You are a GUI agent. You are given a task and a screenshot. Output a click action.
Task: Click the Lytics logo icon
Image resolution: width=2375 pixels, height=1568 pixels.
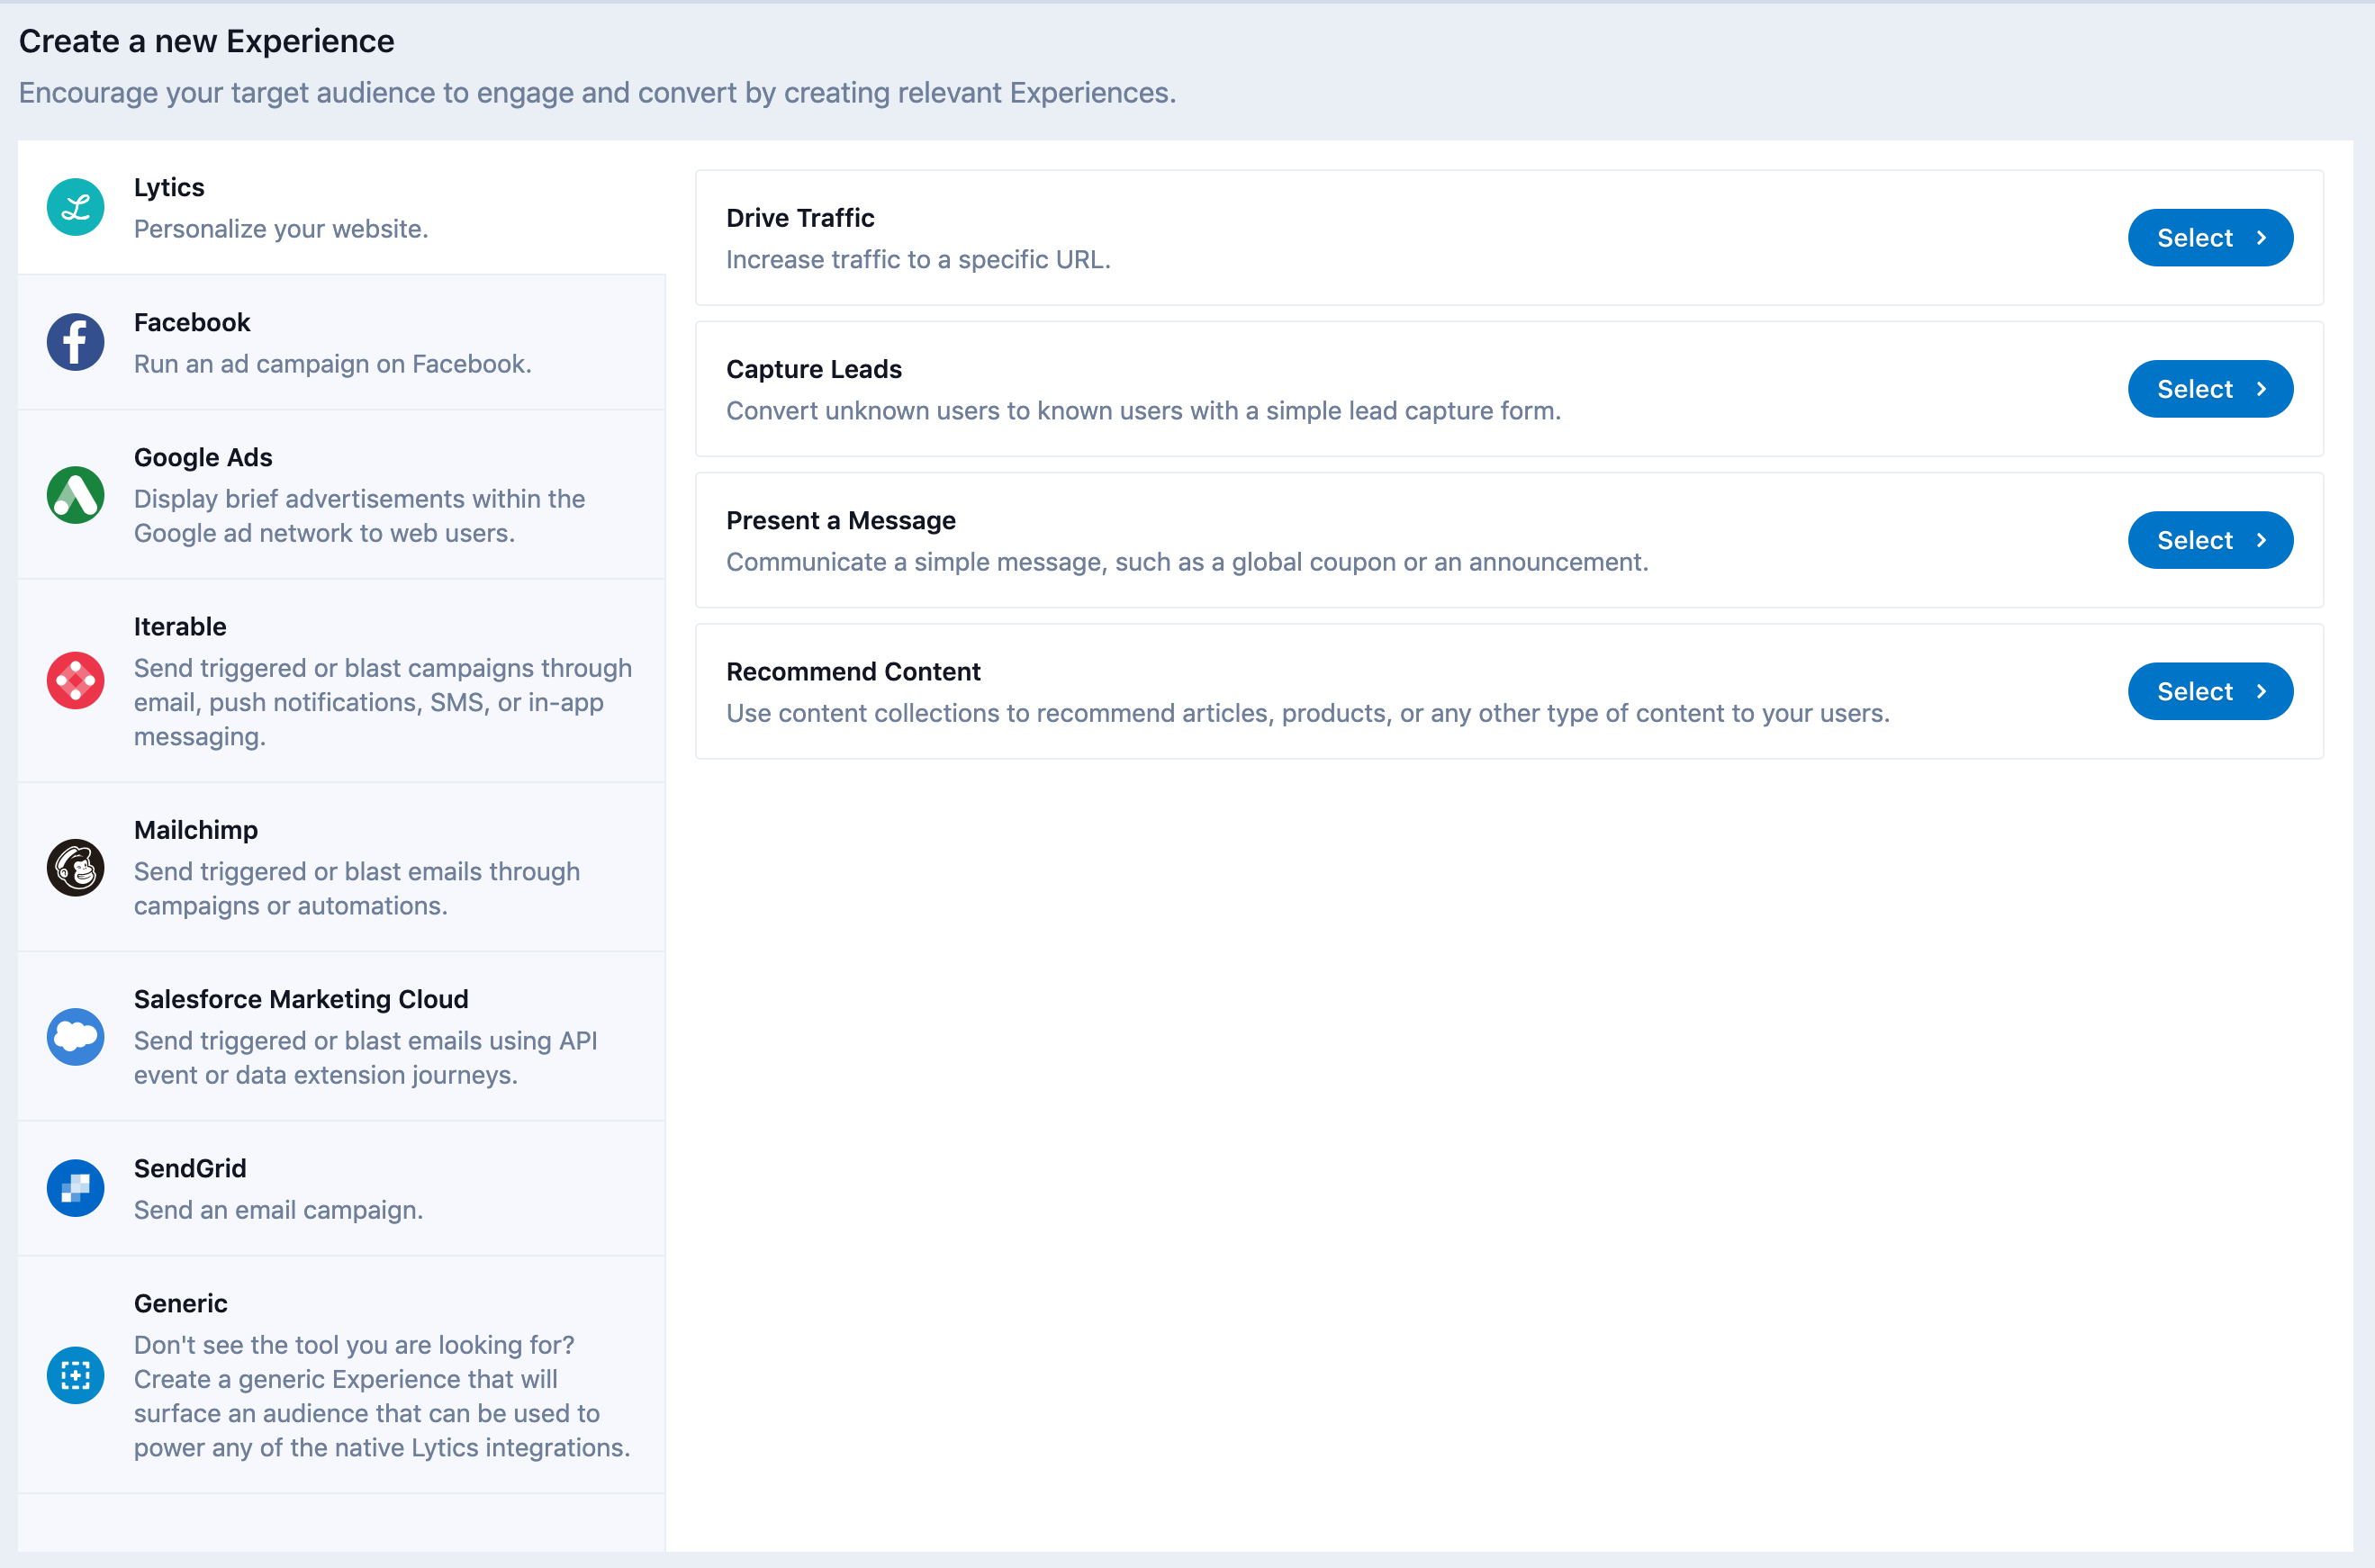[75, 207]
